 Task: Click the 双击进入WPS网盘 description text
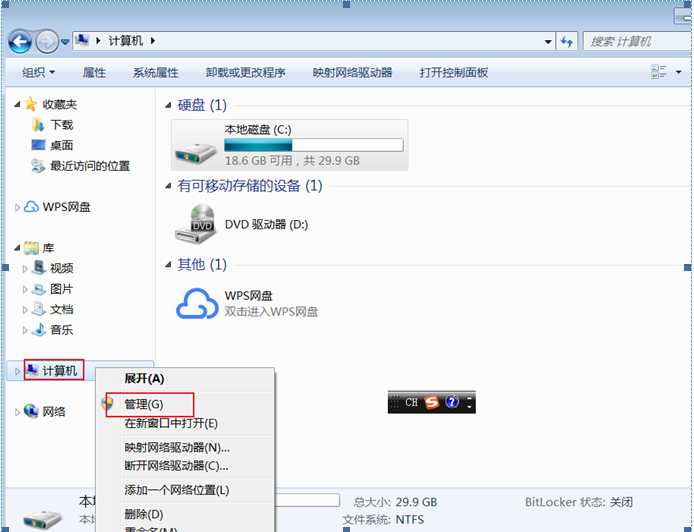point(271,312)
